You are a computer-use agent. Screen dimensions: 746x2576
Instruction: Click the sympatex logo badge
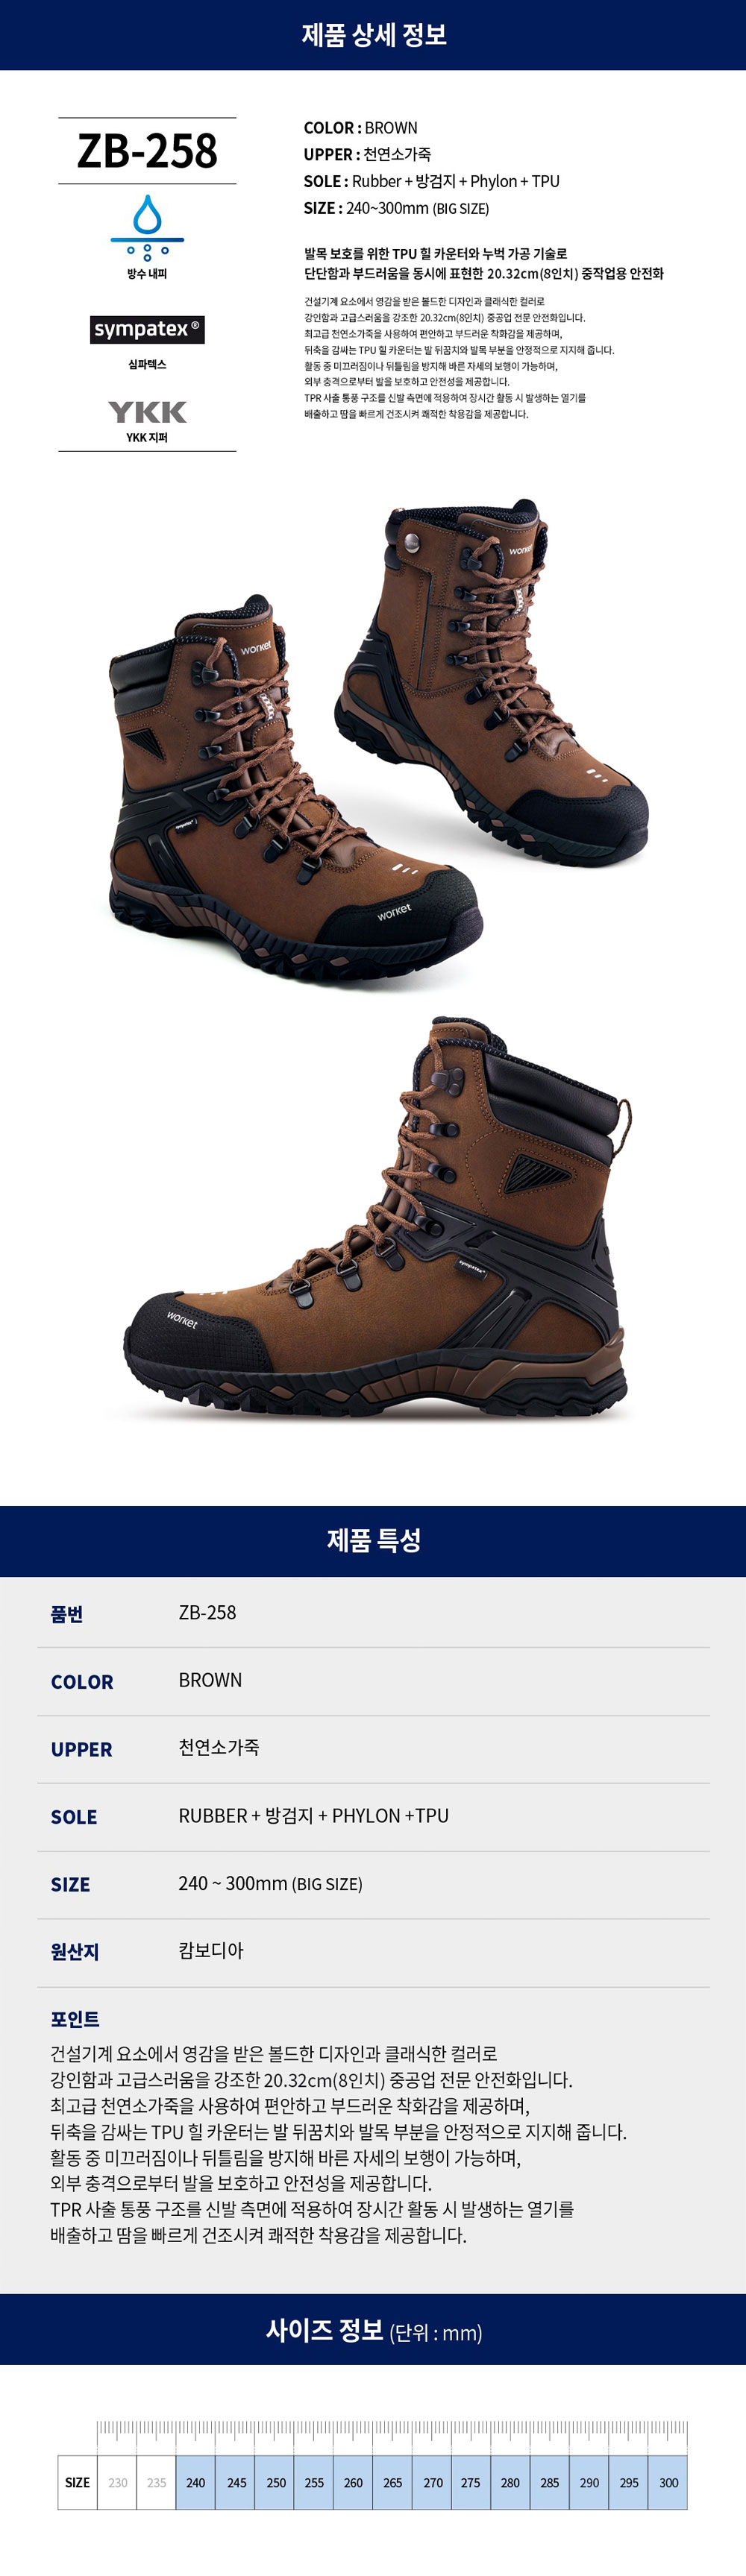[x=147, y=330]
